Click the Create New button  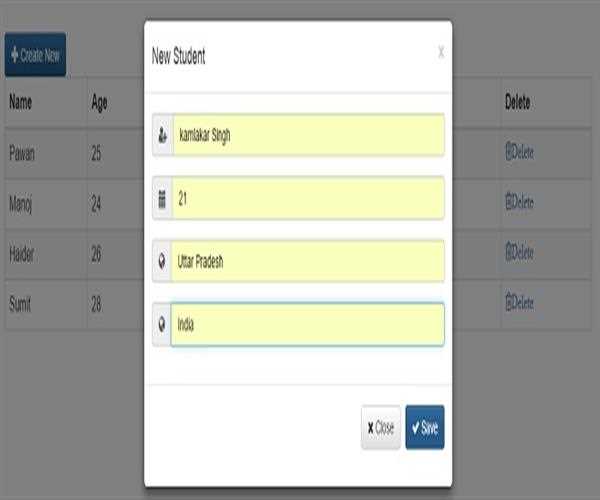35,55
